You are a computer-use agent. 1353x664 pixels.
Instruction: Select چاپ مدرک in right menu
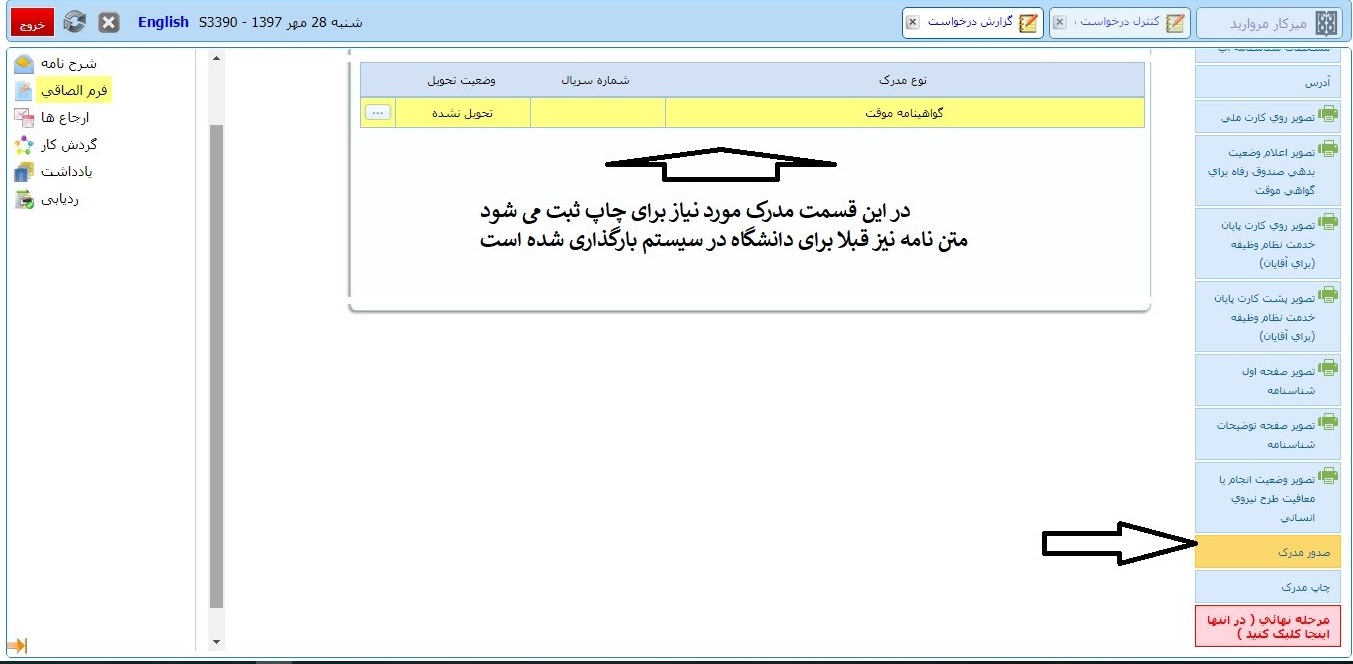[x=1267, y=587]
